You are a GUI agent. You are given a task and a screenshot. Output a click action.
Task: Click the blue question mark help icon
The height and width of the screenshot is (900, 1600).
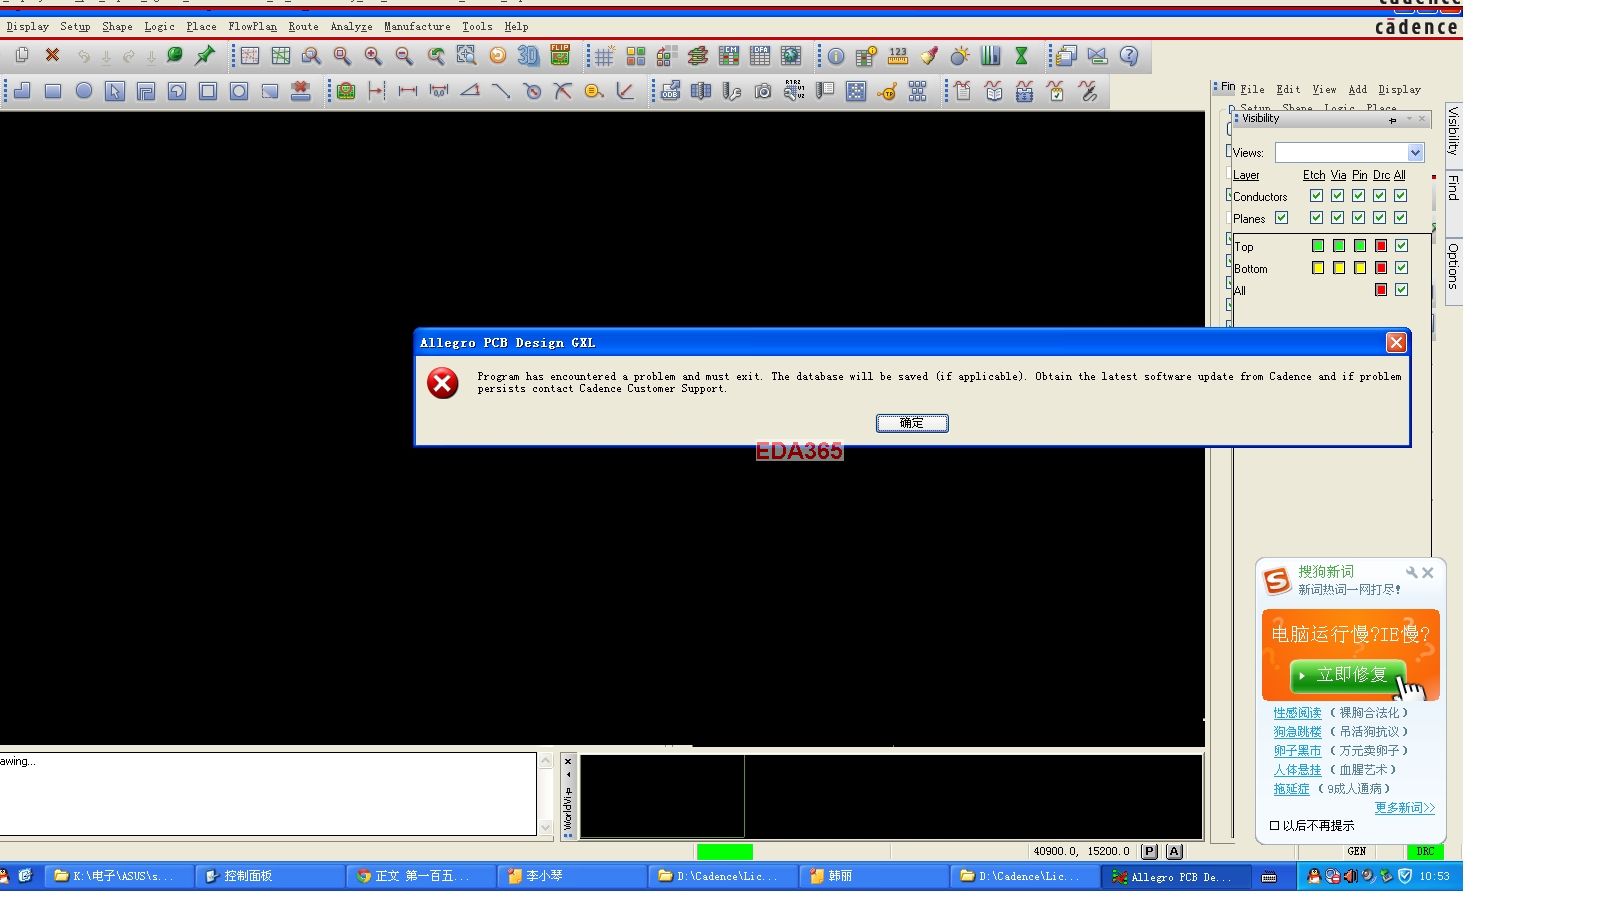click(x=1129, y=56)
